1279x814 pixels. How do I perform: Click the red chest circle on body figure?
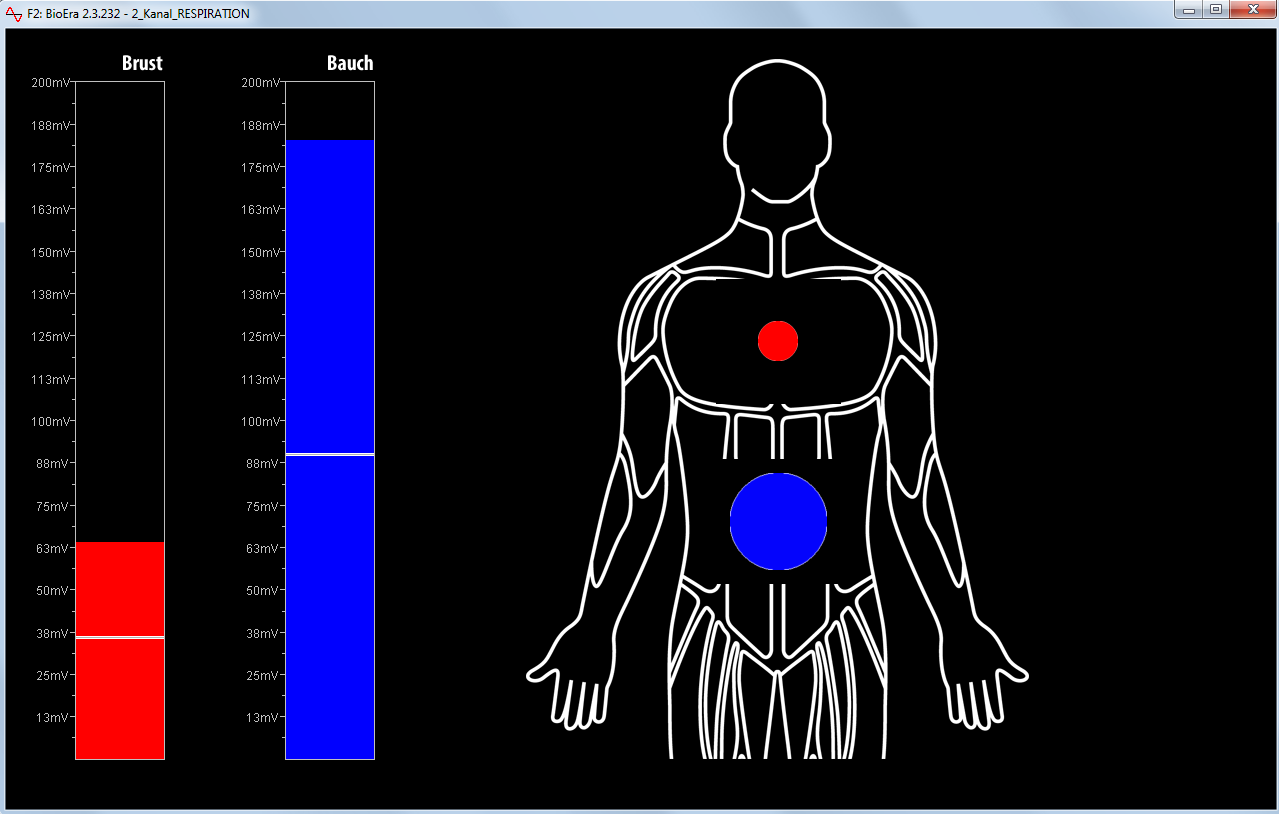coord(777,341)
